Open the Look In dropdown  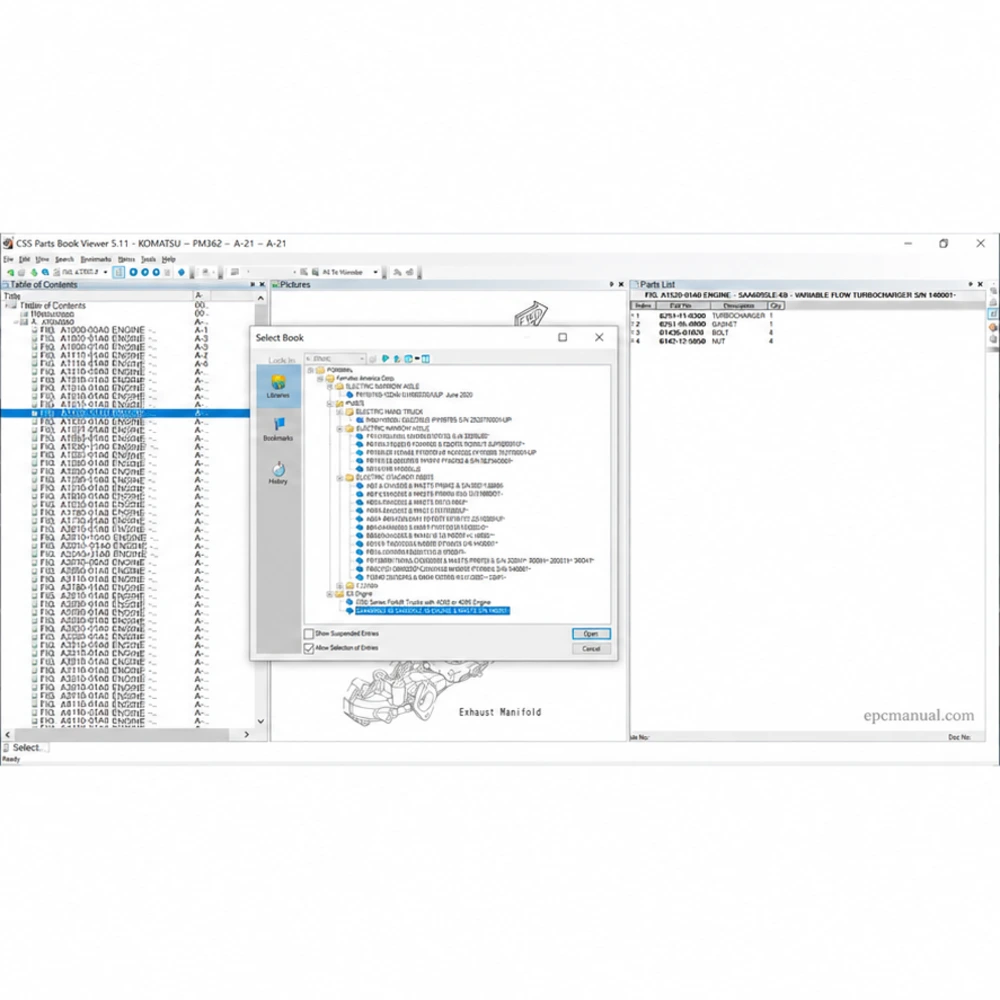pyautogui.click(x=362, y=359)
